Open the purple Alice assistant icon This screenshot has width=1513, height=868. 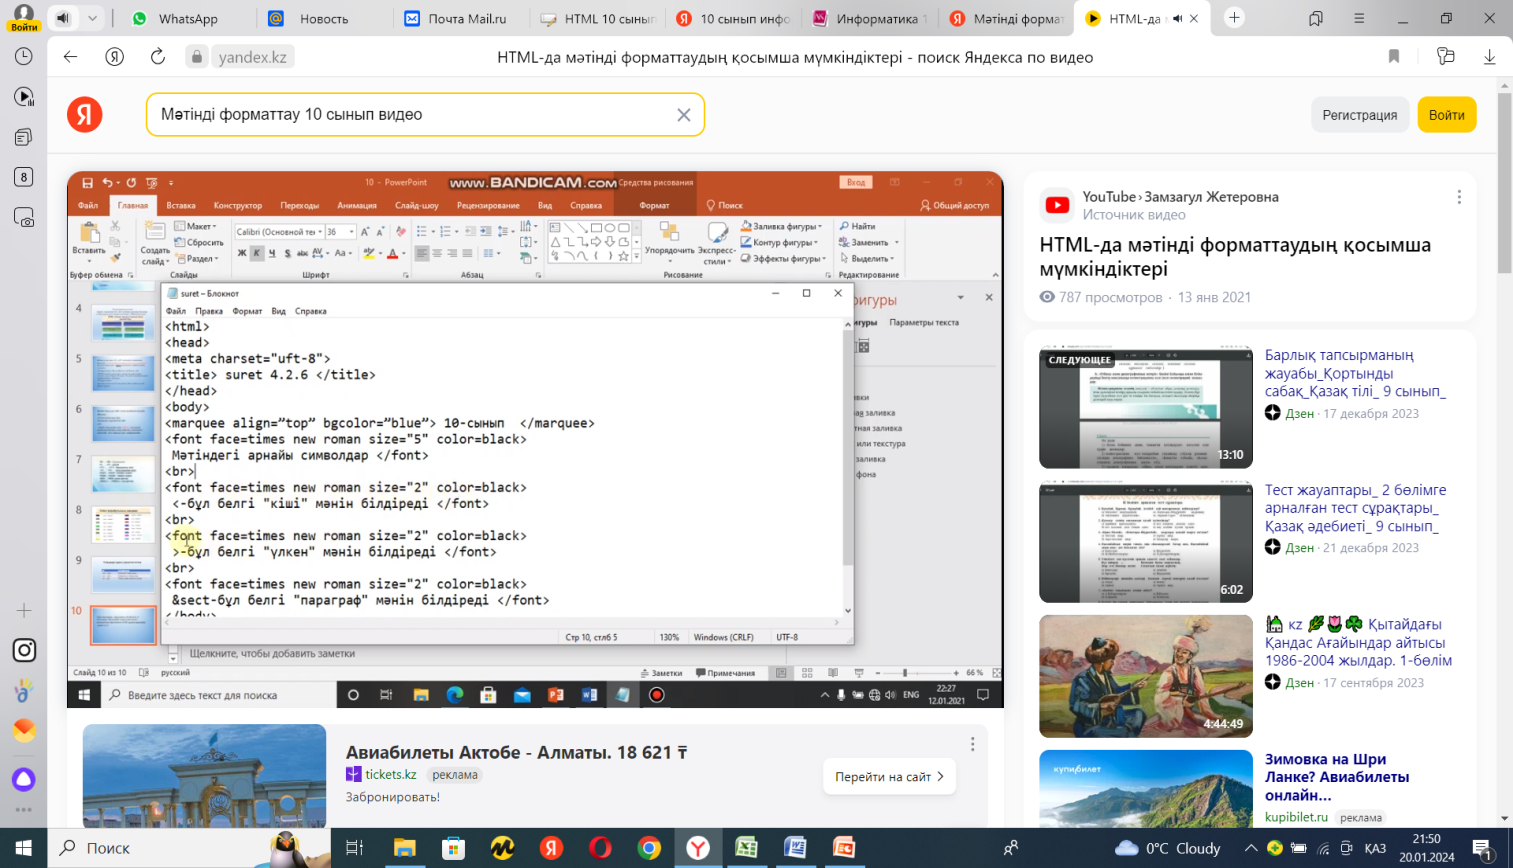click(24, 779)
